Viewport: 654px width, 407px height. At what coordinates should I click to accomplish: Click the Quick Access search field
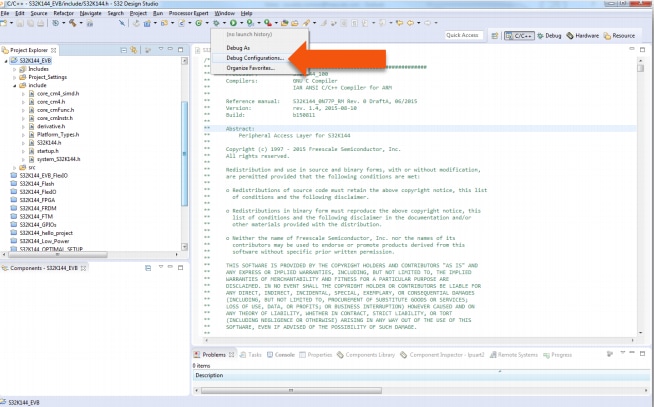[463, 35]
